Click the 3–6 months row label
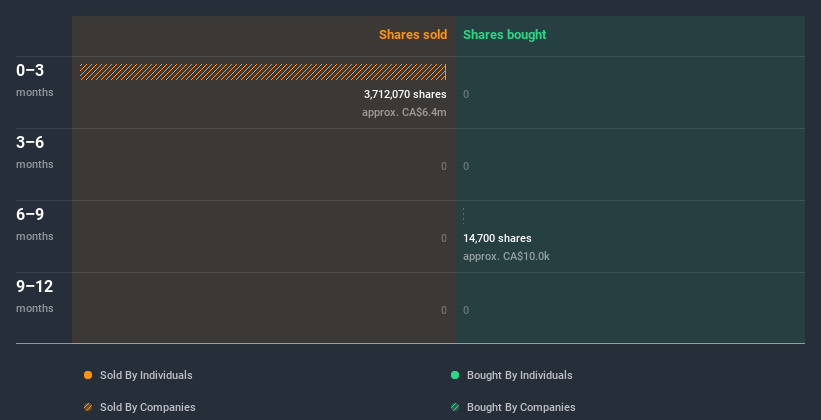821x420 pixels. pyautogui.click(x=35, y=152)
